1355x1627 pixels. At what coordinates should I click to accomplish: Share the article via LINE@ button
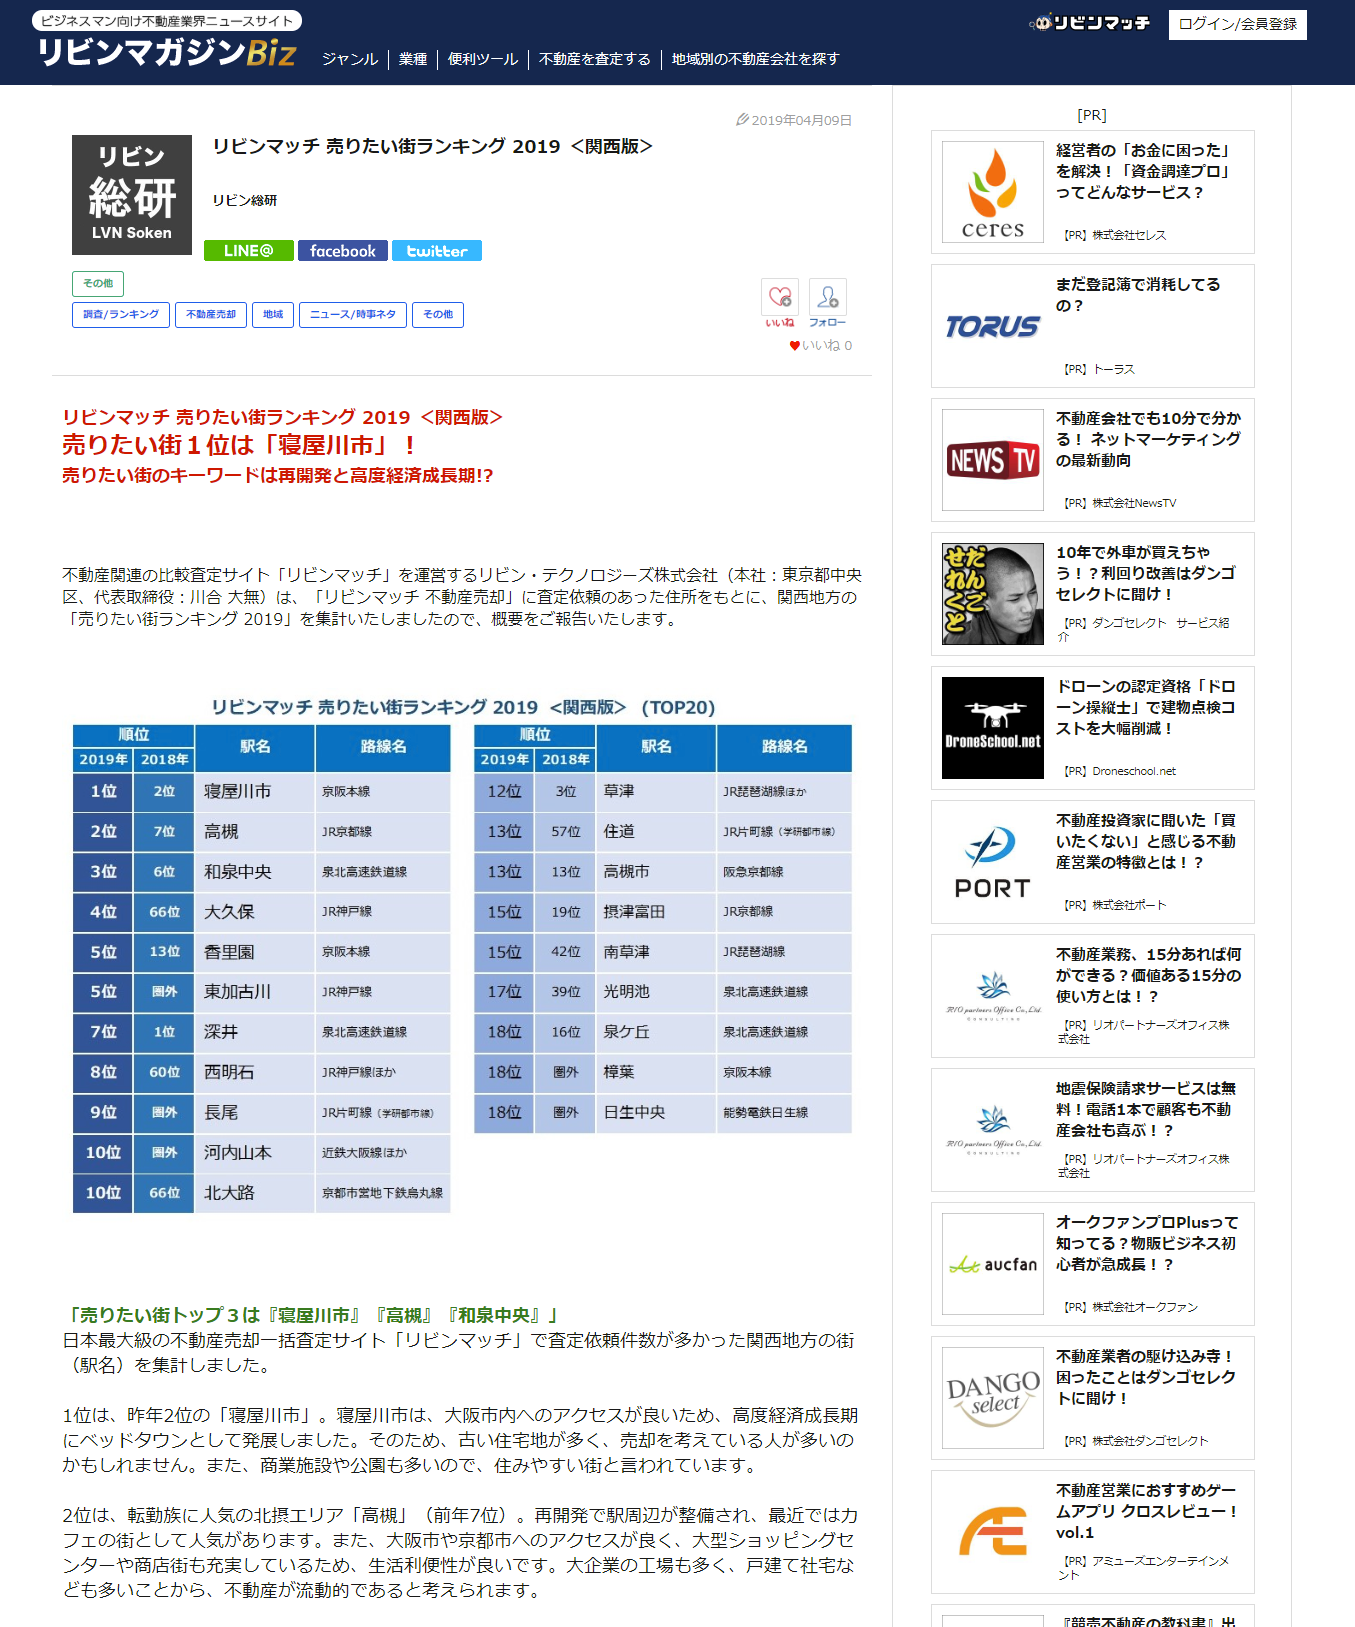[x=249, y=251]
